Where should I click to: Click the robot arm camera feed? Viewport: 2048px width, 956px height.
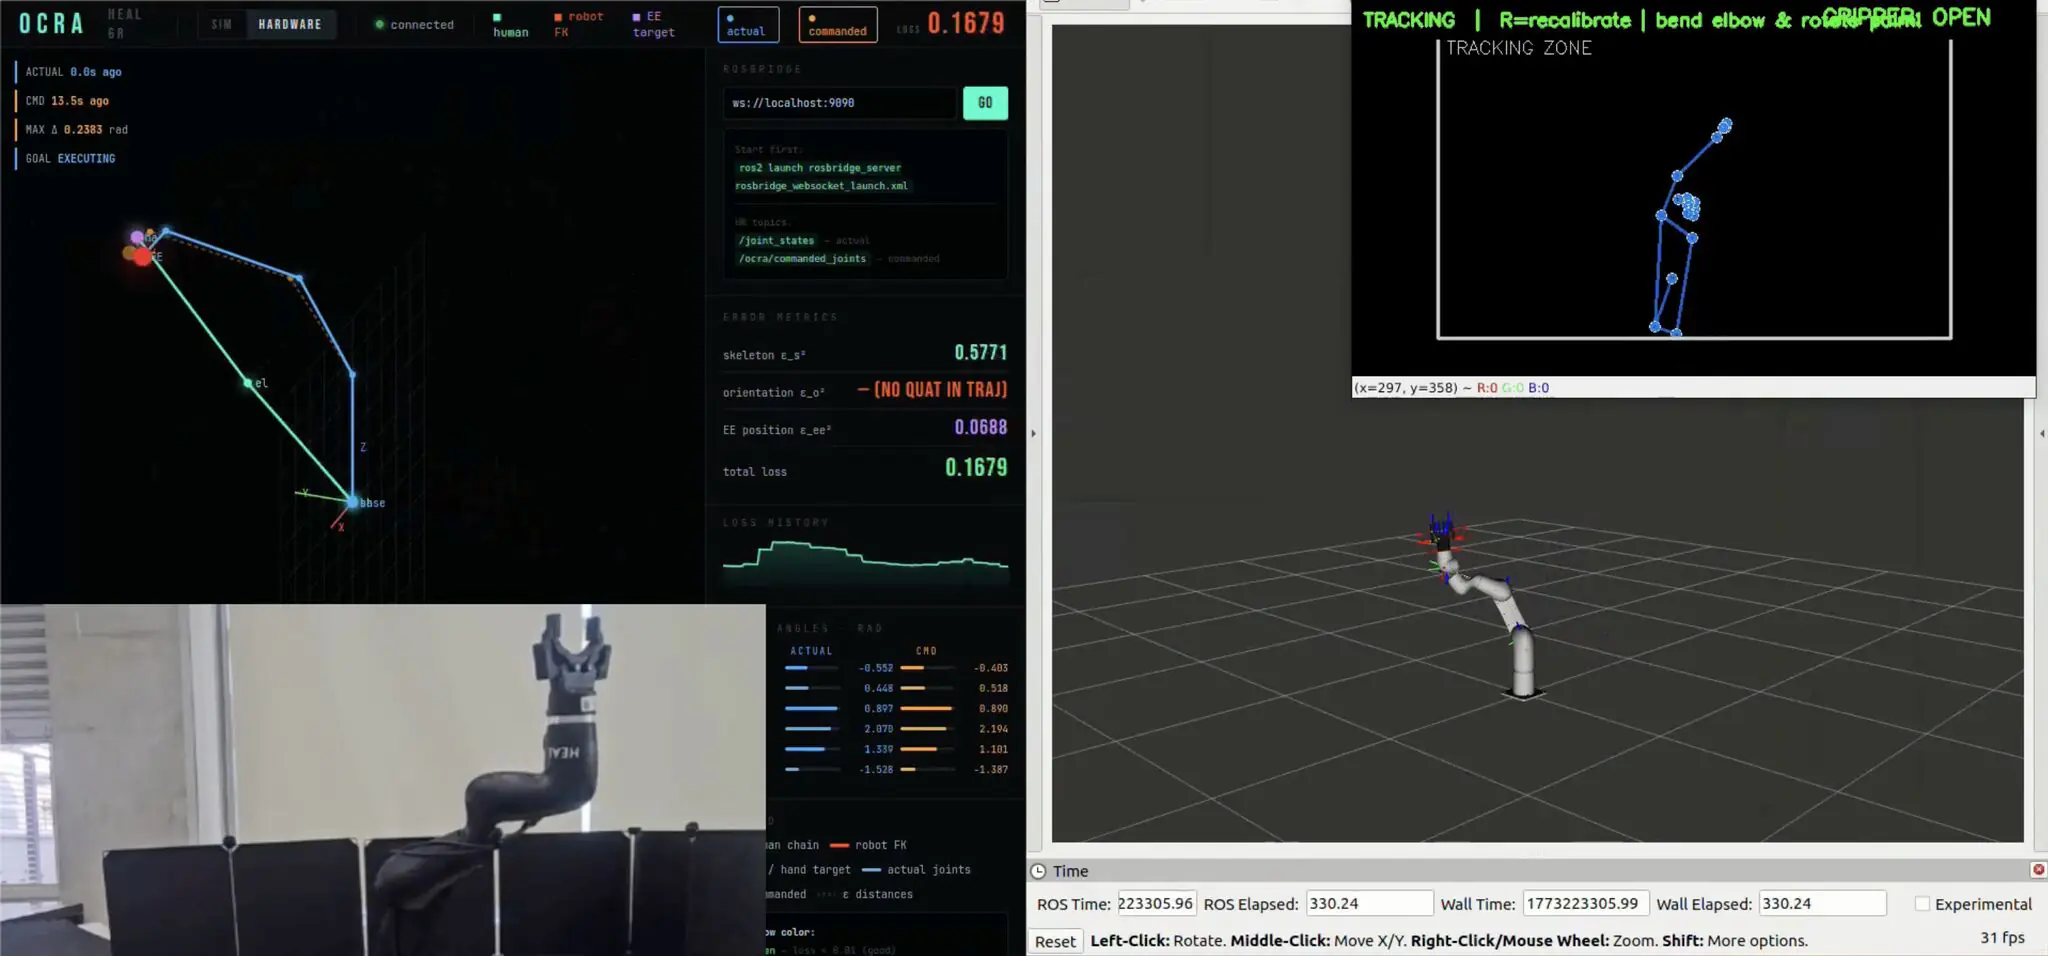tap(383, 780)
